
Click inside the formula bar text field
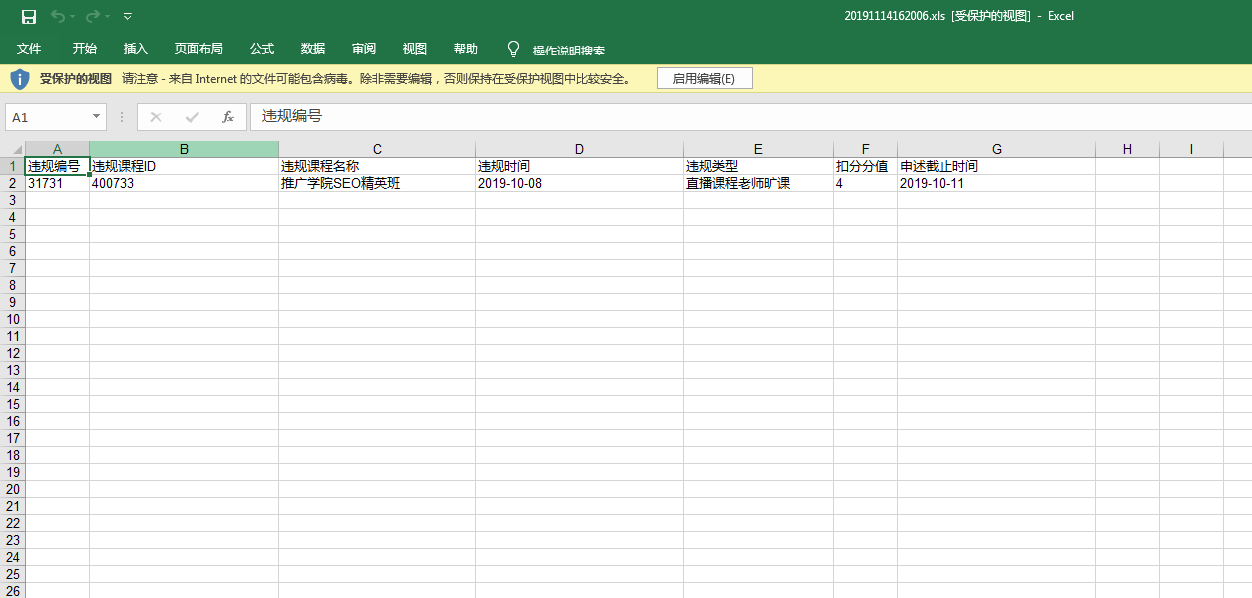(700, 117)
